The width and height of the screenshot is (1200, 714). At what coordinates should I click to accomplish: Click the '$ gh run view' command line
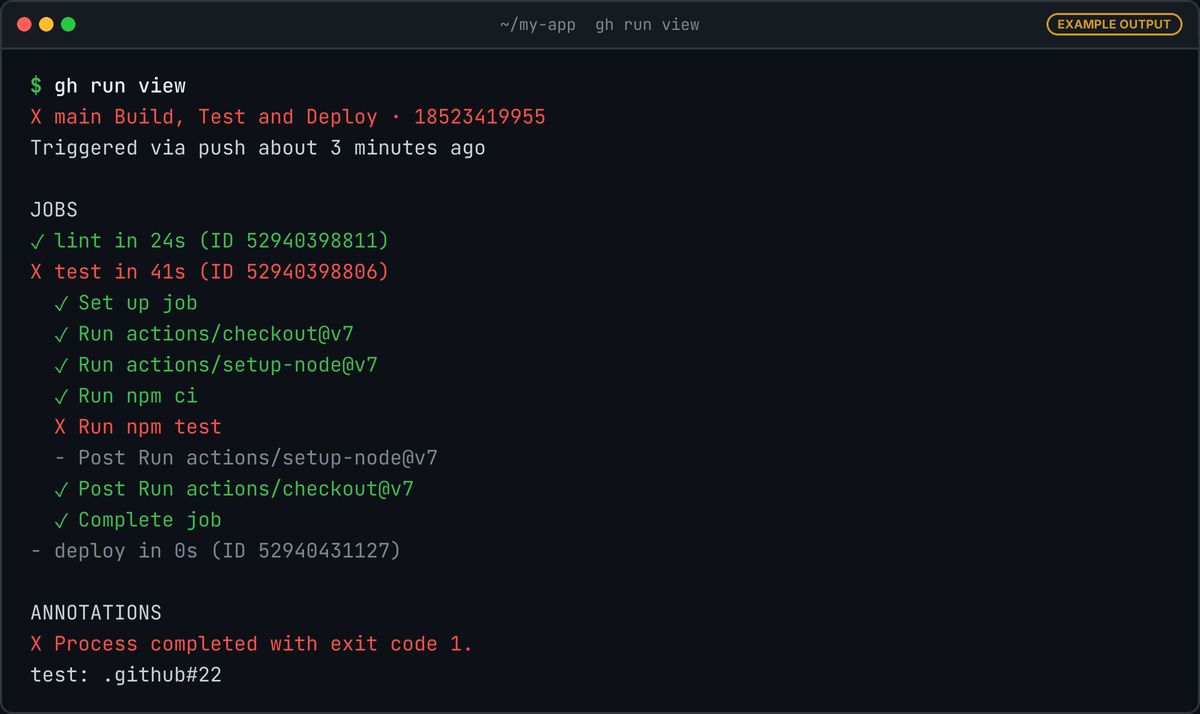point(108,86)
